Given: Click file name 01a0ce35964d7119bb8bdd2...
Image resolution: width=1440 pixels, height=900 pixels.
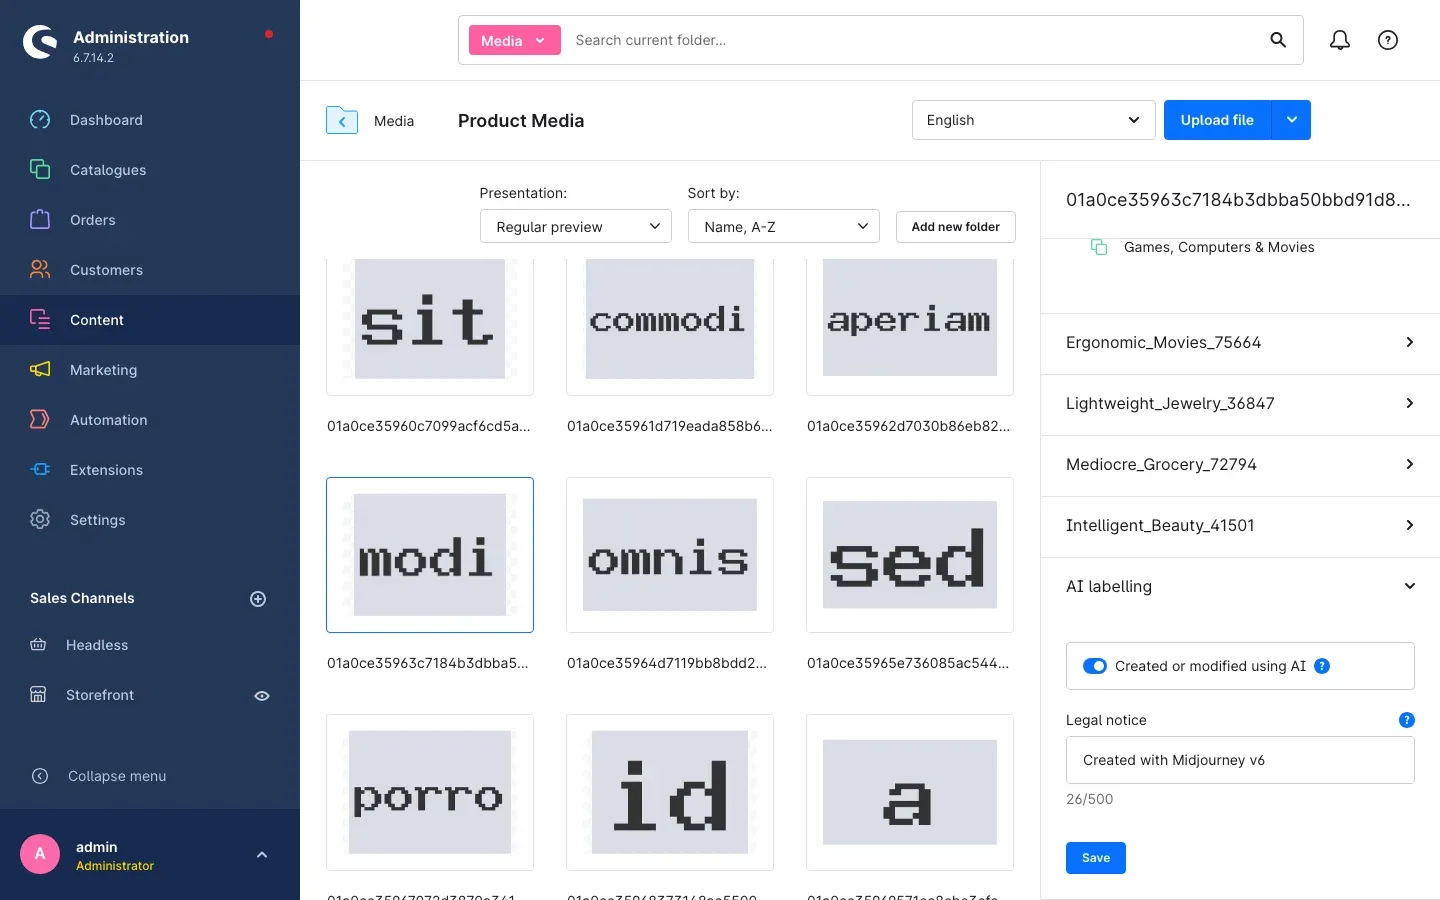Looking at the screenshot, I should click(667, 663).
